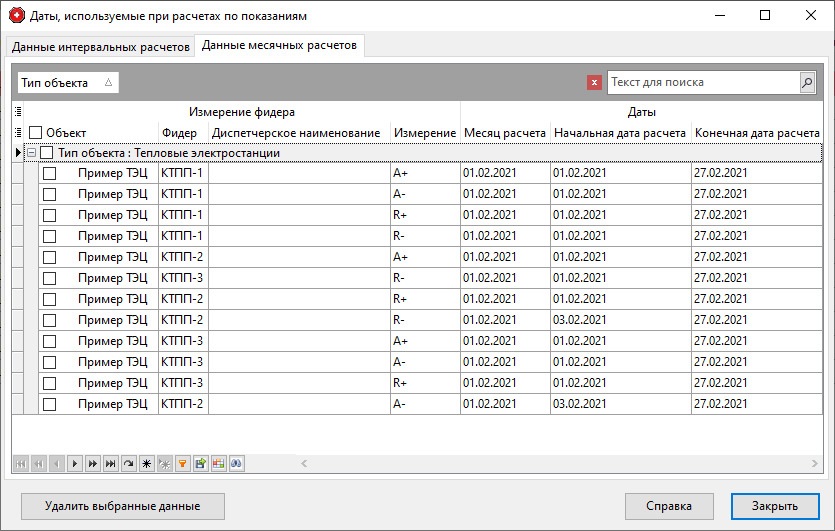This screenshot has width=835, height=531.
Task: Click the Справка button
Action: tap(669, 506)
